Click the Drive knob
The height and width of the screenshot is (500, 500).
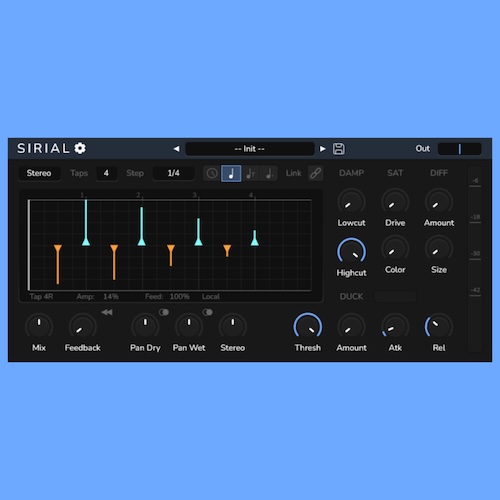click(x=395, y=202)
